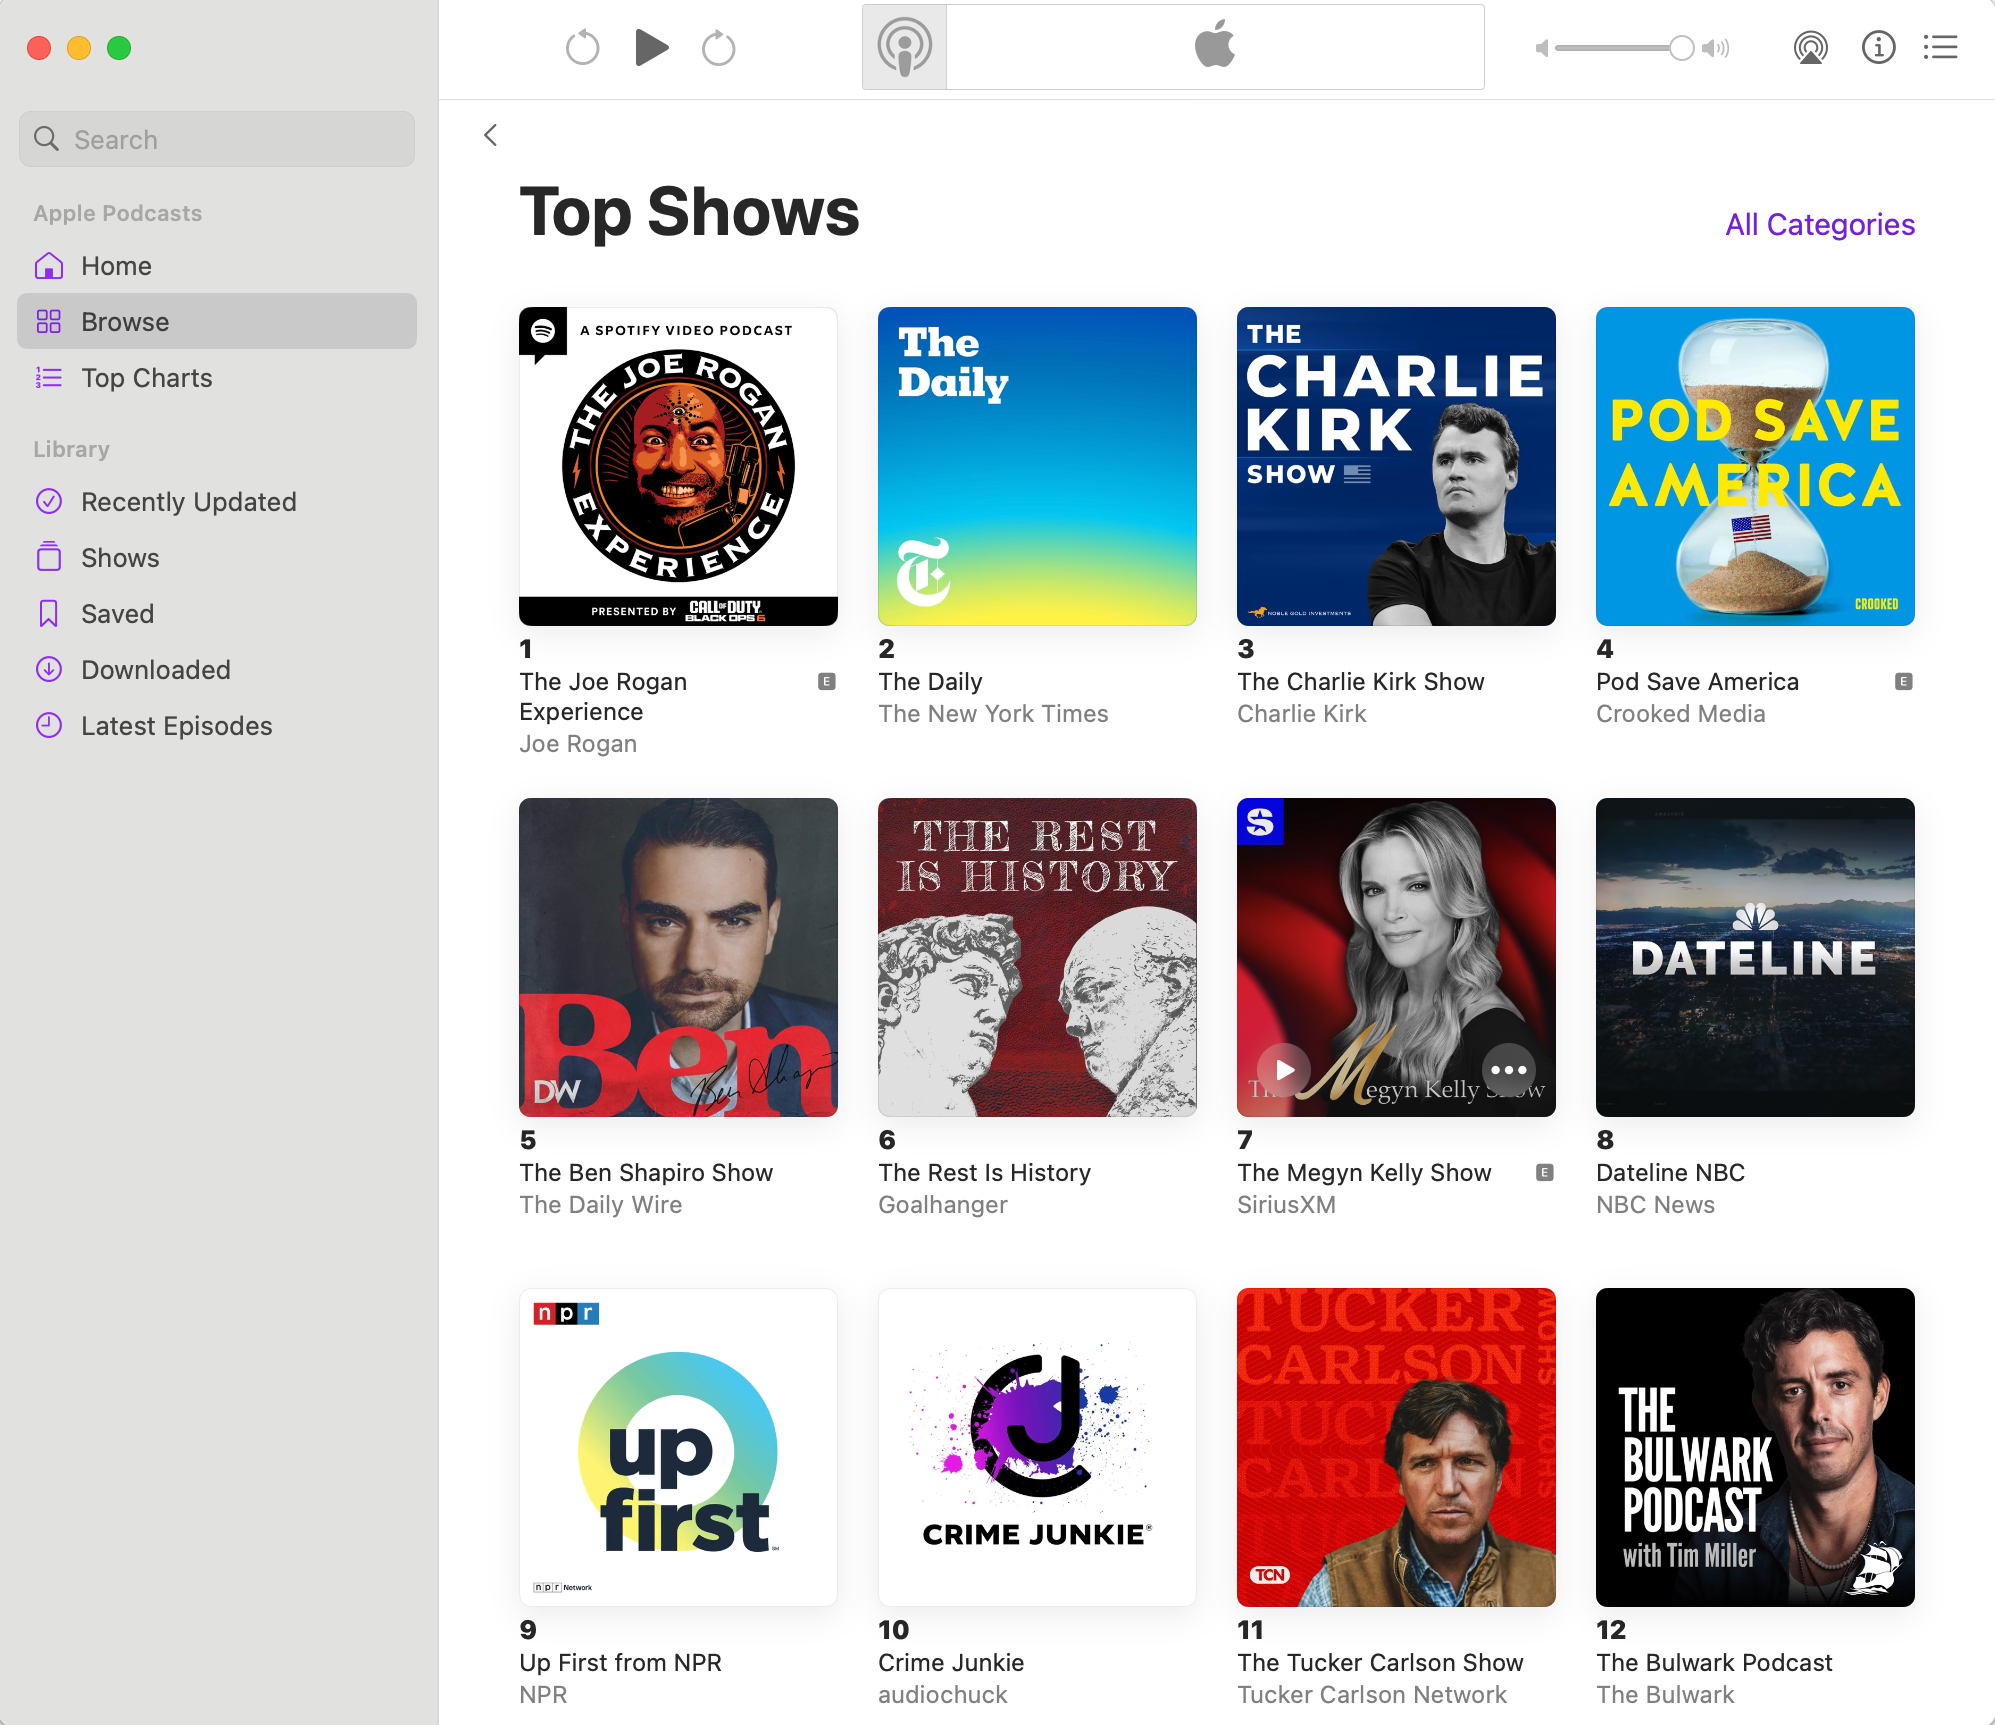Image resolution: width=1995 pixels, height=1725 pixels.
Task: Open Shows in the Library
Action: point(217,558)
